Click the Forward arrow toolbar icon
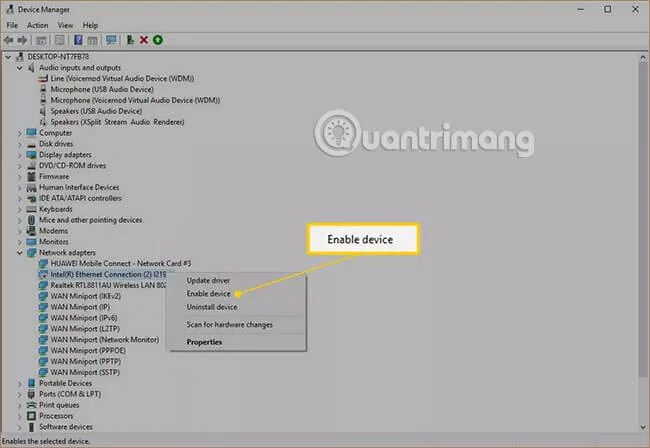This screenshot has width=650, height=448. 22,40
